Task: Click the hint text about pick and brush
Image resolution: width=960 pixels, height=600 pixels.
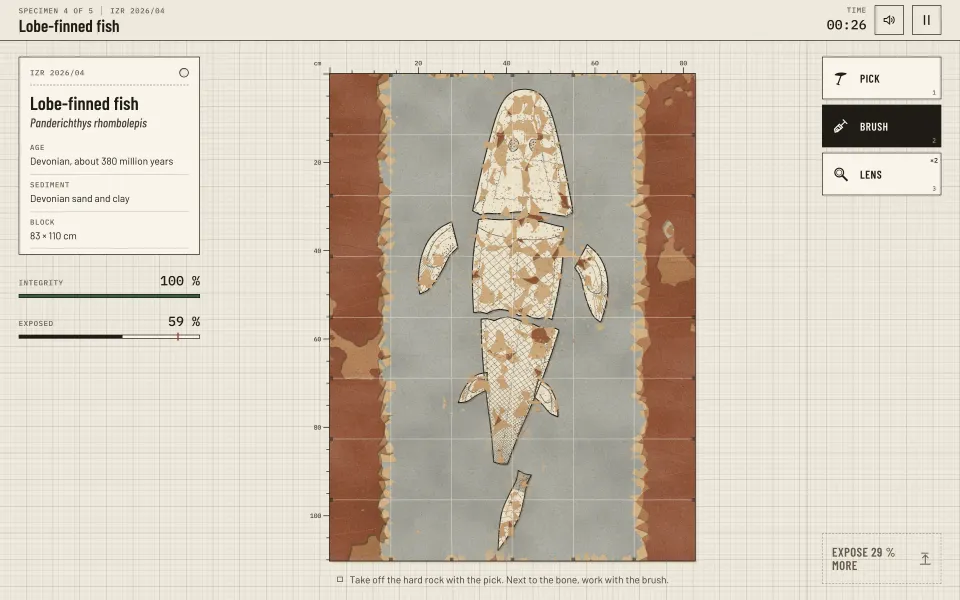Action: (x=509, y=580)
